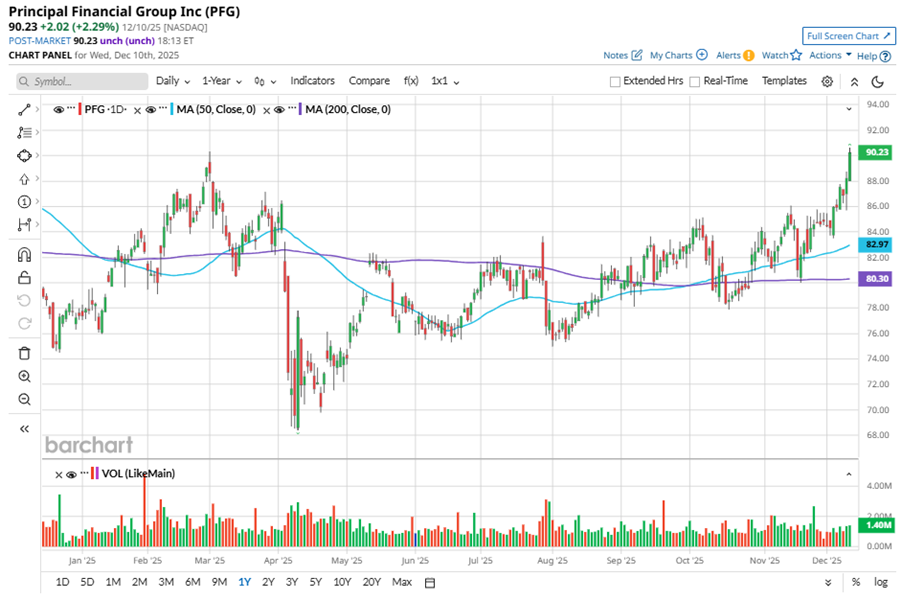Toggle visibility of the MA 50 line
902x600 pixels.
tap(153, 109)
